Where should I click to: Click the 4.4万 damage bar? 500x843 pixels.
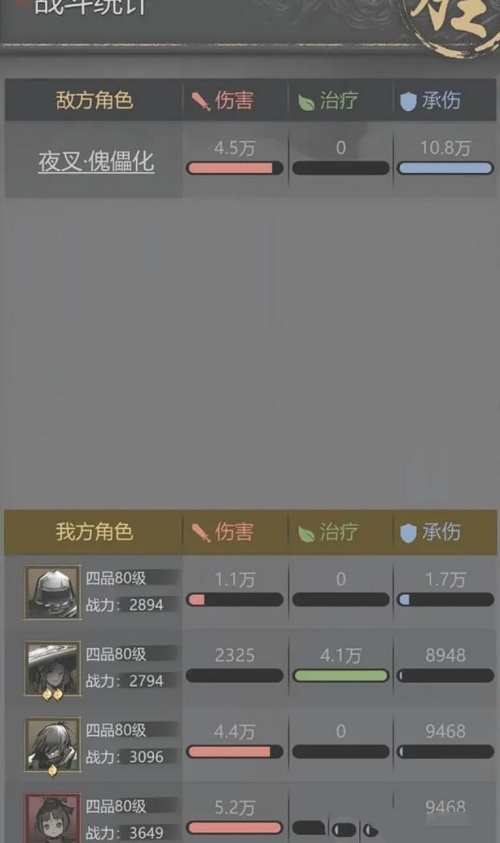234,752
